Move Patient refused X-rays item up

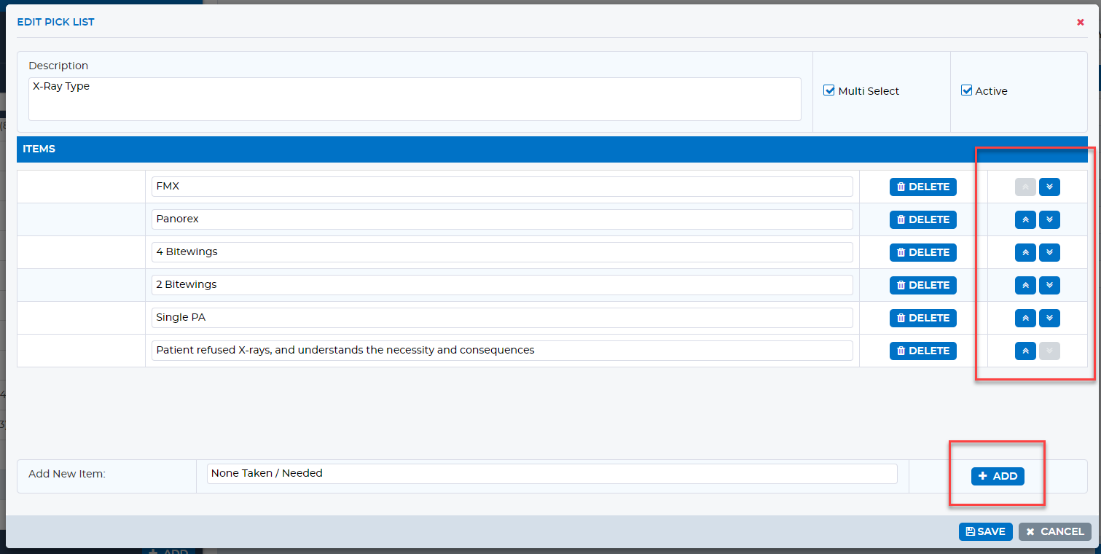[1025, 350]
